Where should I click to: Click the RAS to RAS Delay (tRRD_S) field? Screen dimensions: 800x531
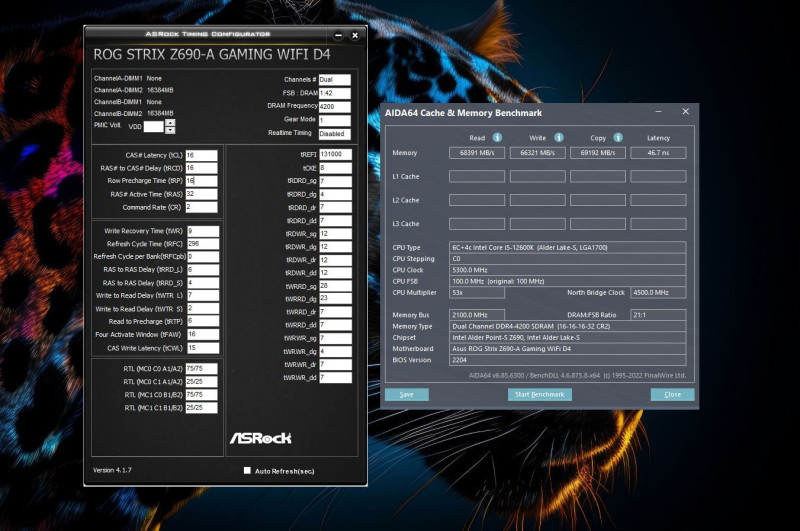pos(203,283)
